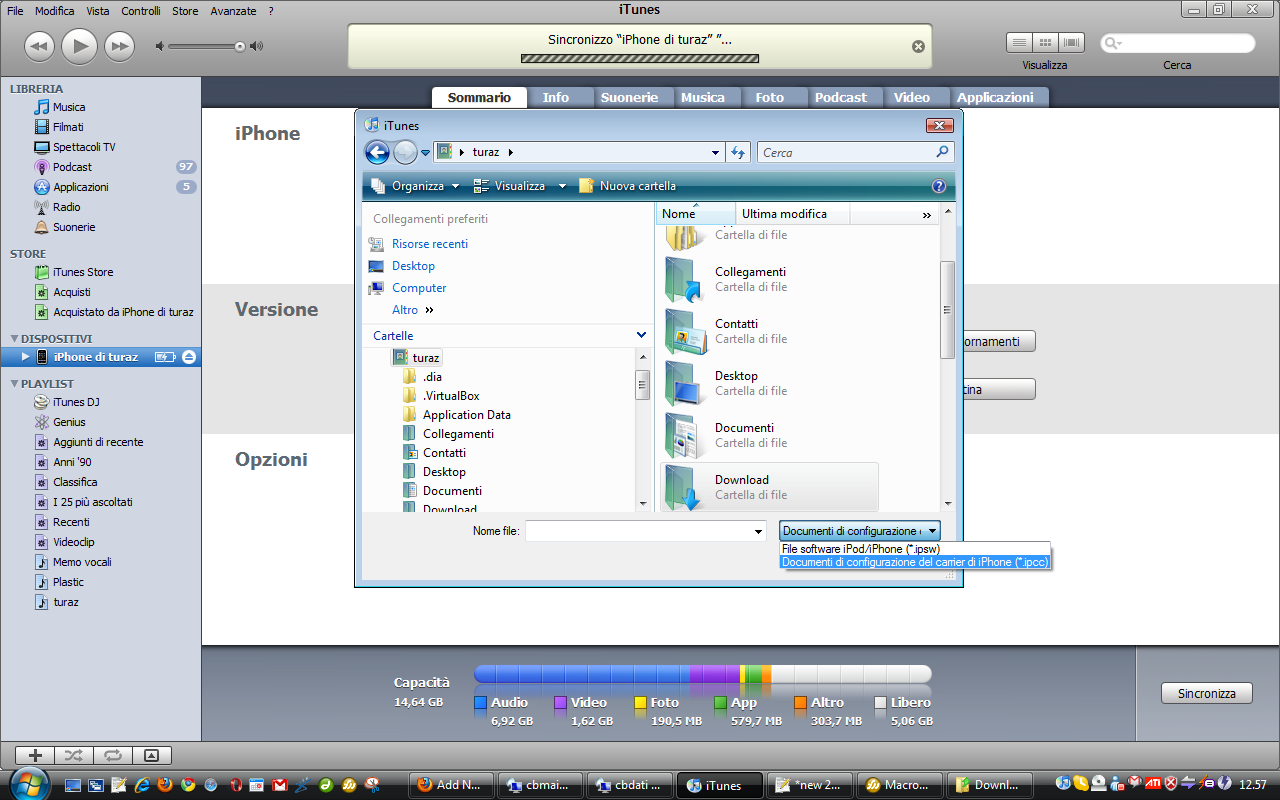
Task: Switch to Cover Flow view icon
Action: (x=1072, y=43)
